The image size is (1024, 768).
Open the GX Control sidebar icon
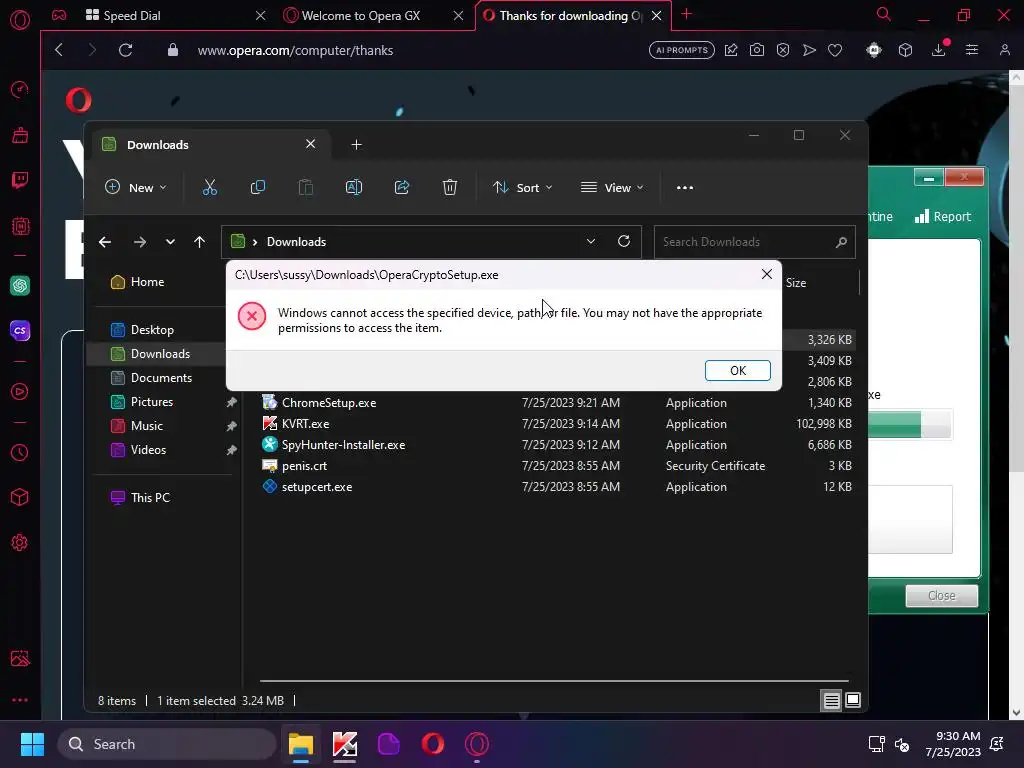click(x=20, y=89)
